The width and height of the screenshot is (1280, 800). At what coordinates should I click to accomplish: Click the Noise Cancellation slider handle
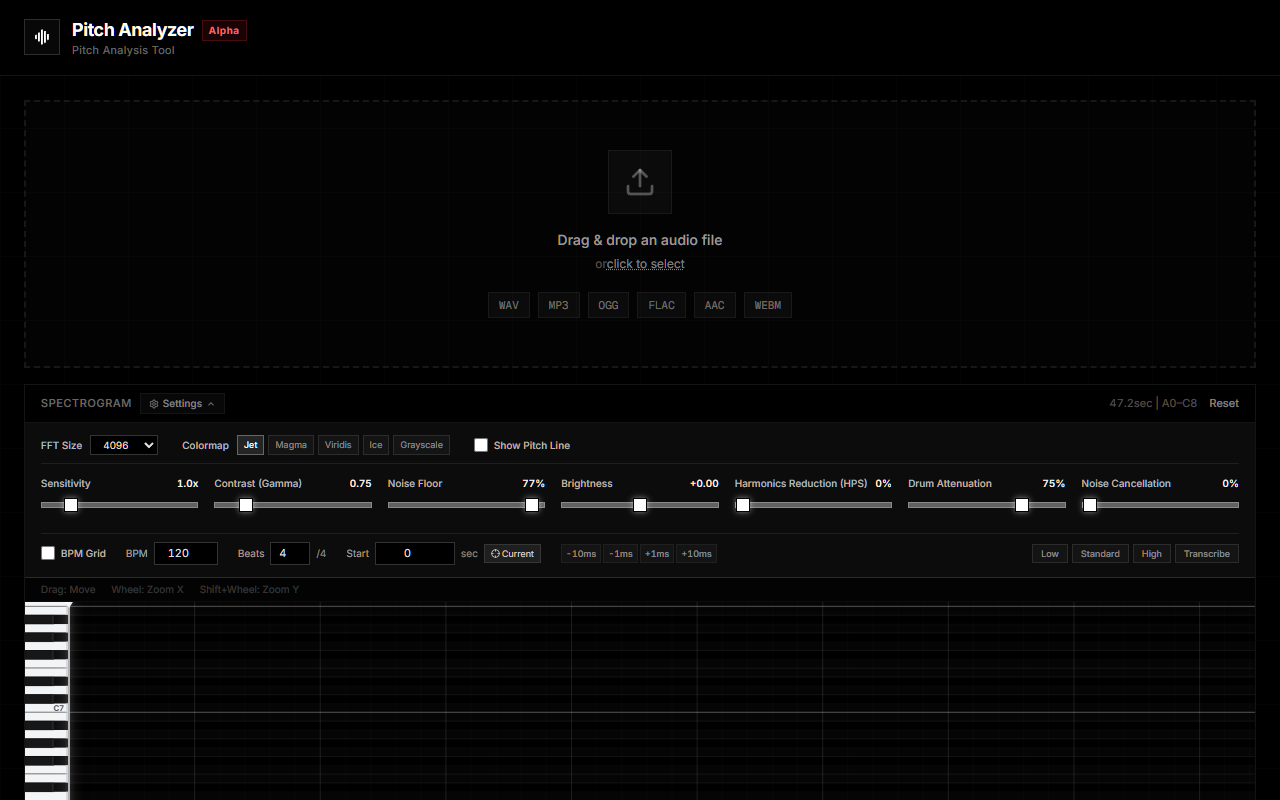click(x=1090, y=505)
